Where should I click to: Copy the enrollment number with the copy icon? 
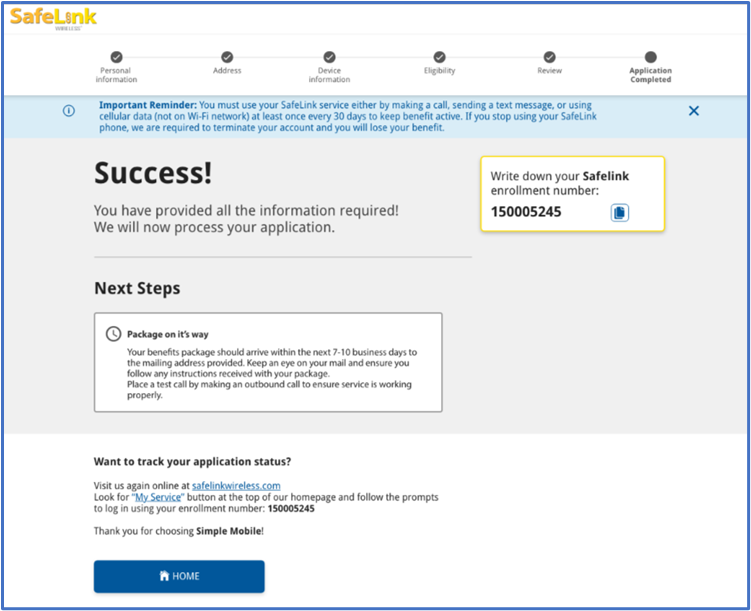pyautogui.click(x=619, y=212)
